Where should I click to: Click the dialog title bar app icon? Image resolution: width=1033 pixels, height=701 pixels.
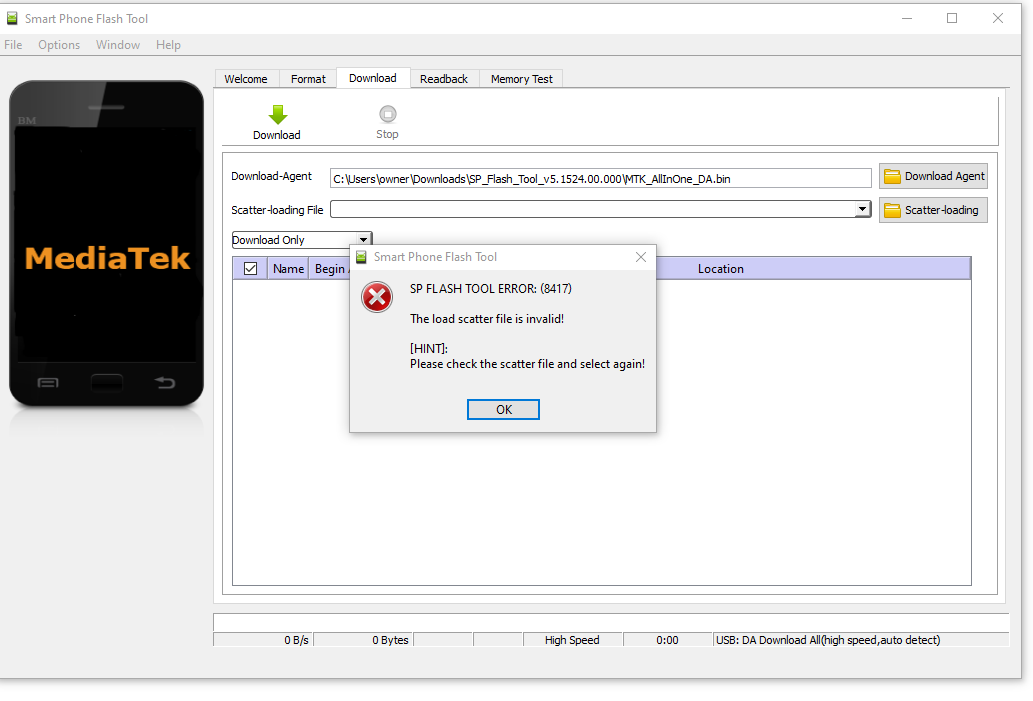(361, 257)
